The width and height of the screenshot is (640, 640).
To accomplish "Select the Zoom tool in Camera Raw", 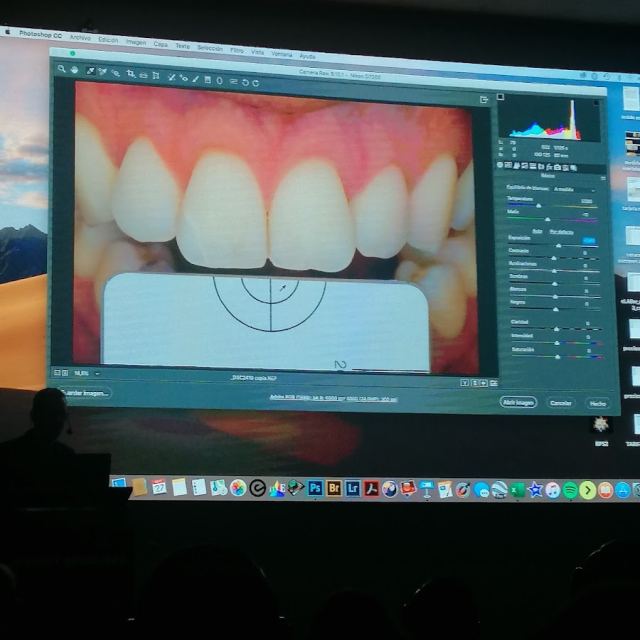I will click(62, 69).
